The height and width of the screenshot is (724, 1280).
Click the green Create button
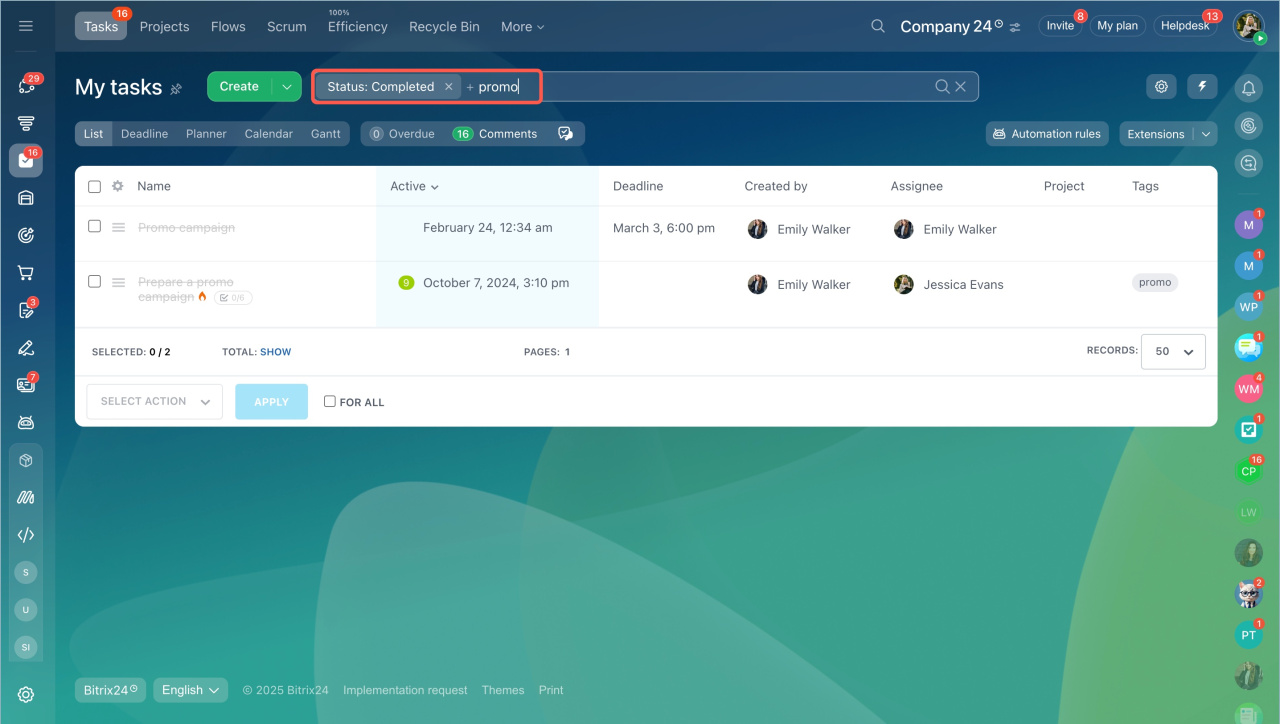(x=239, y=87)
